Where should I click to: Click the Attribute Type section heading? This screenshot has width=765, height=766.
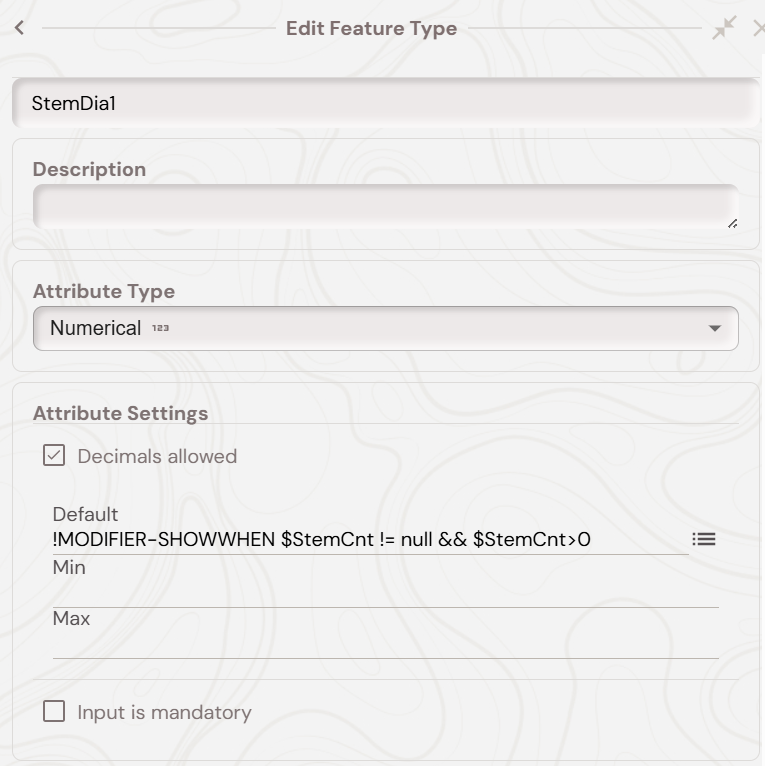tap(104, 291)
